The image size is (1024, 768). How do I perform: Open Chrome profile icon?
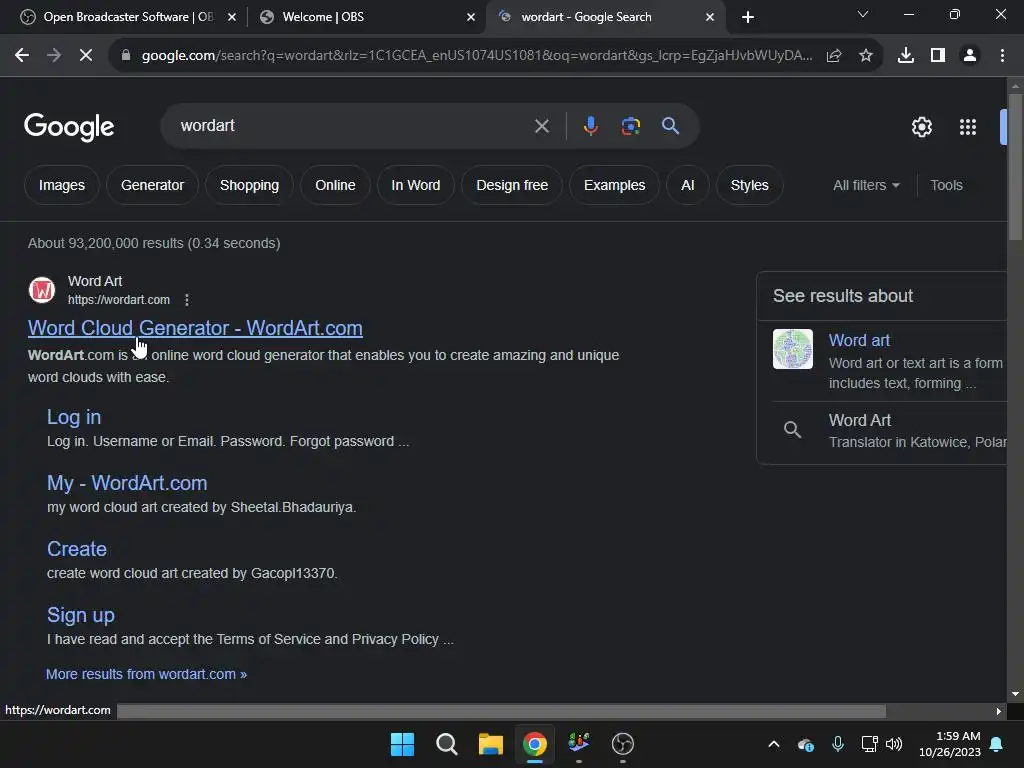tap(970, 56)
